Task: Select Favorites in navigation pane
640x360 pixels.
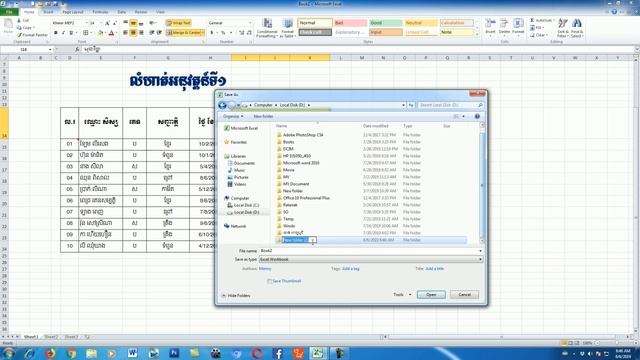Action: click(x=236, y=142)
